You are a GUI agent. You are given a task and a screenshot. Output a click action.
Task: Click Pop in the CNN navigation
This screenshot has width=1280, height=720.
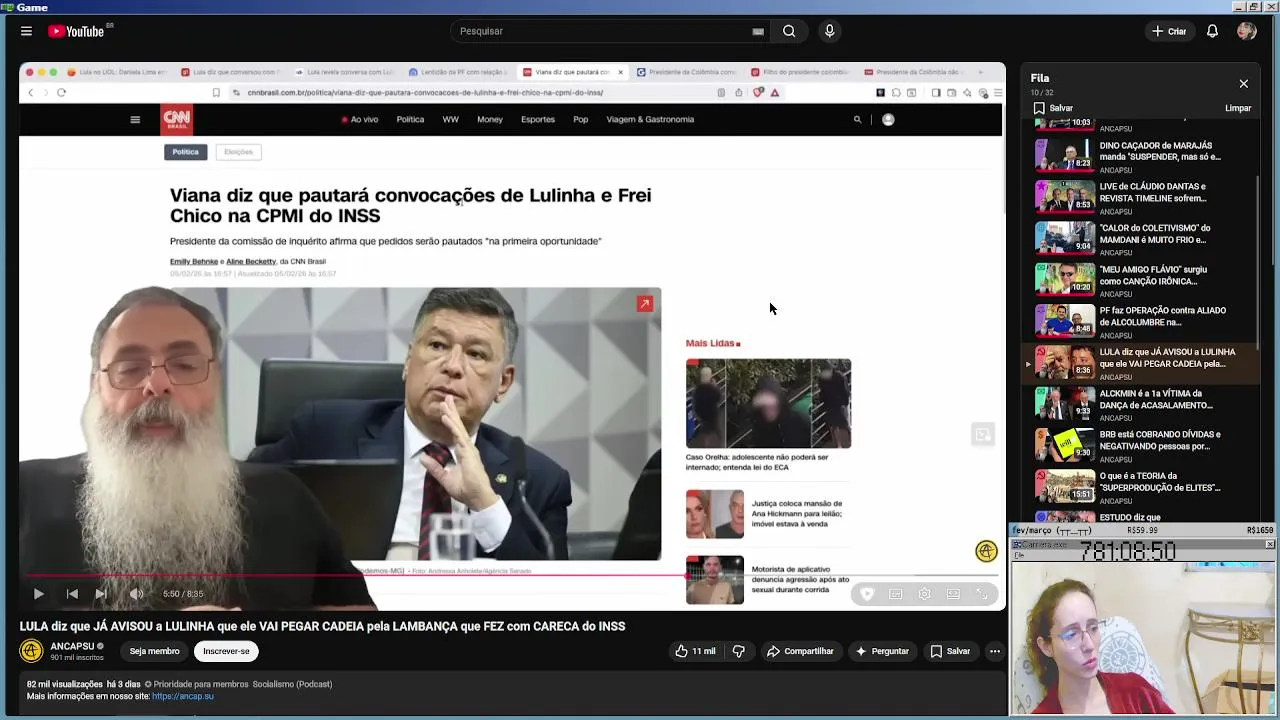click(580, 120)
